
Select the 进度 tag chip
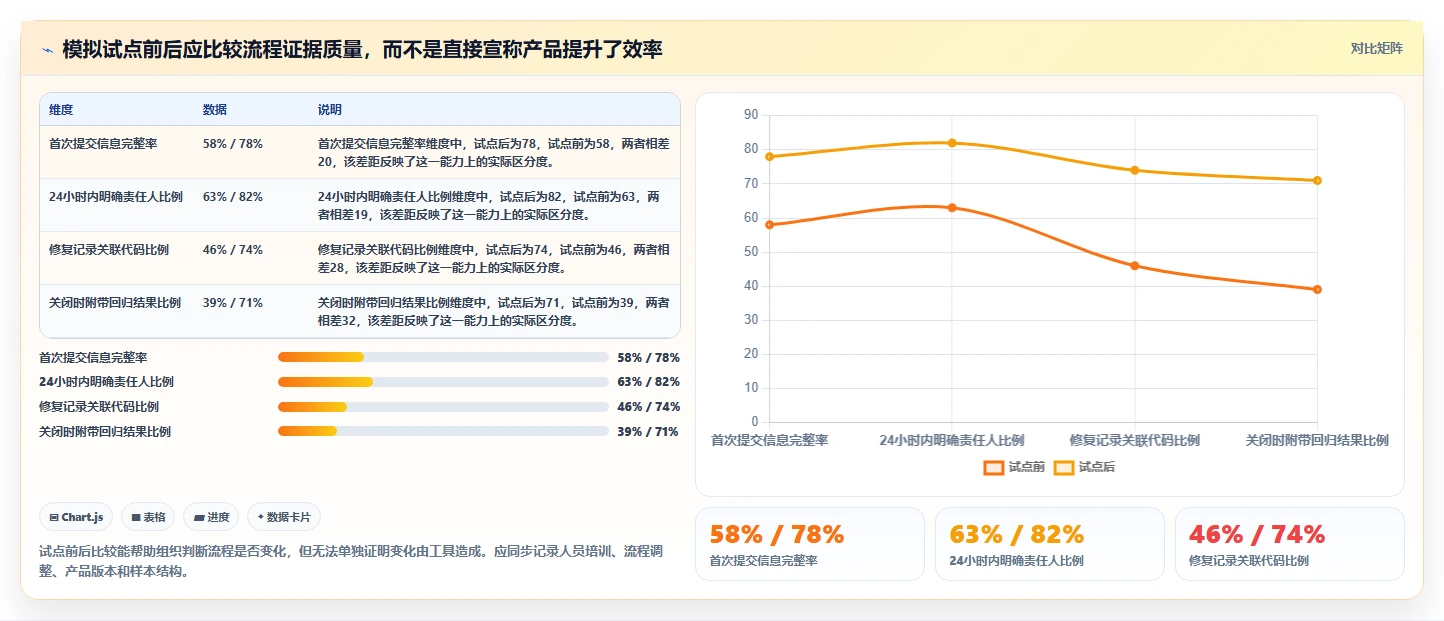coord(211,517)
